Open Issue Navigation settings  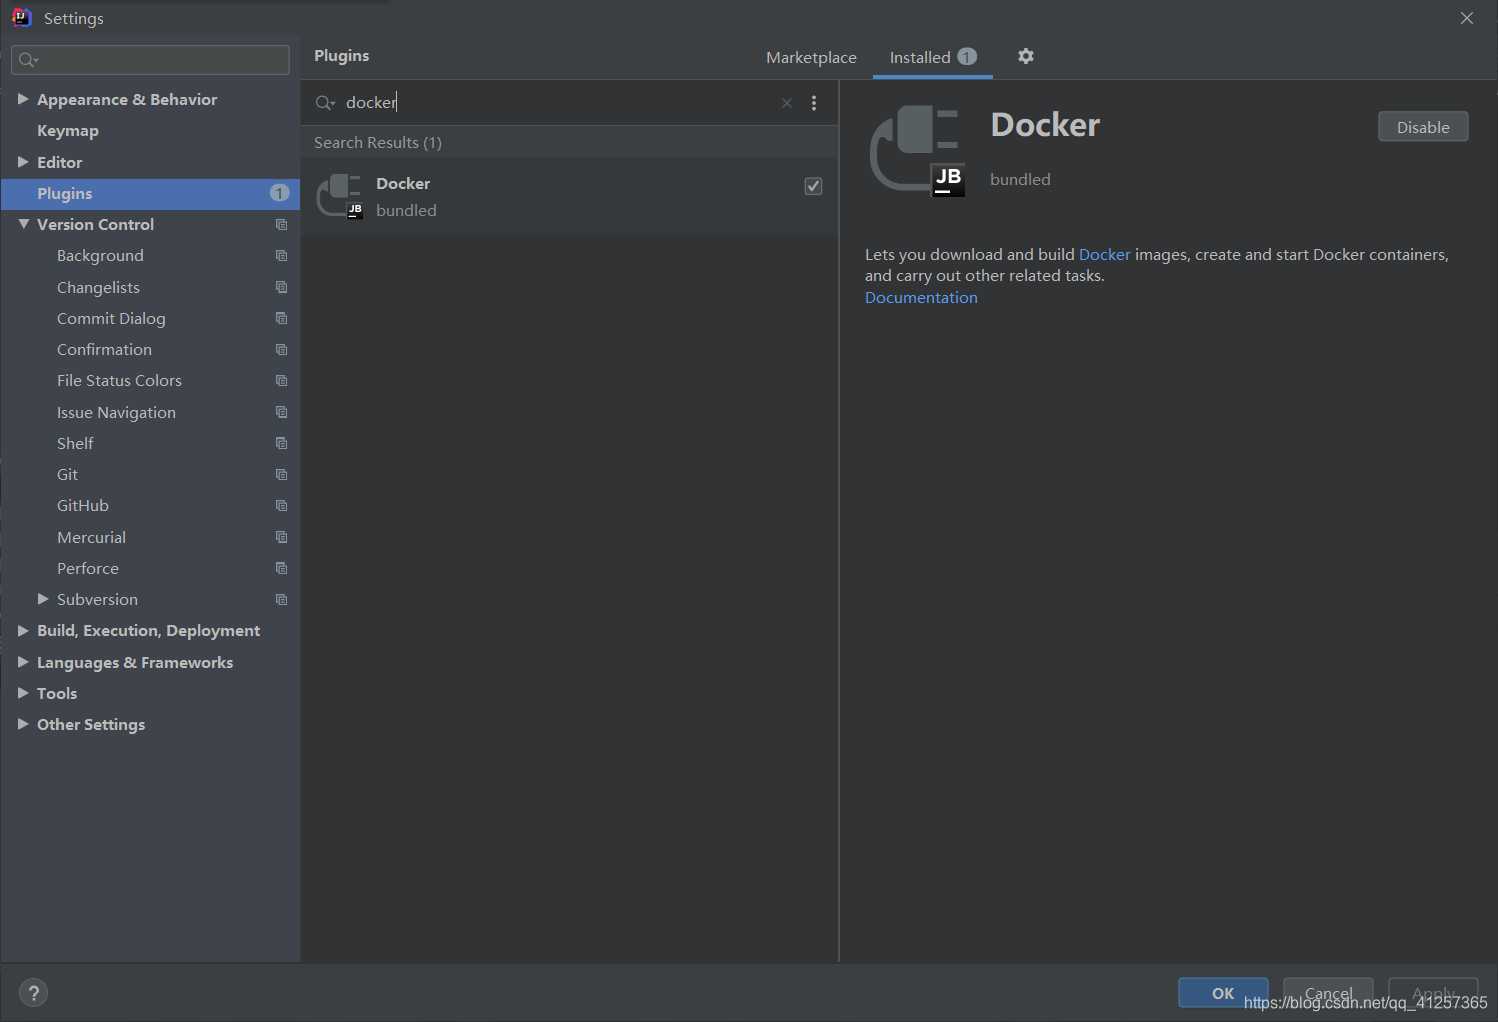coord(116,413)
